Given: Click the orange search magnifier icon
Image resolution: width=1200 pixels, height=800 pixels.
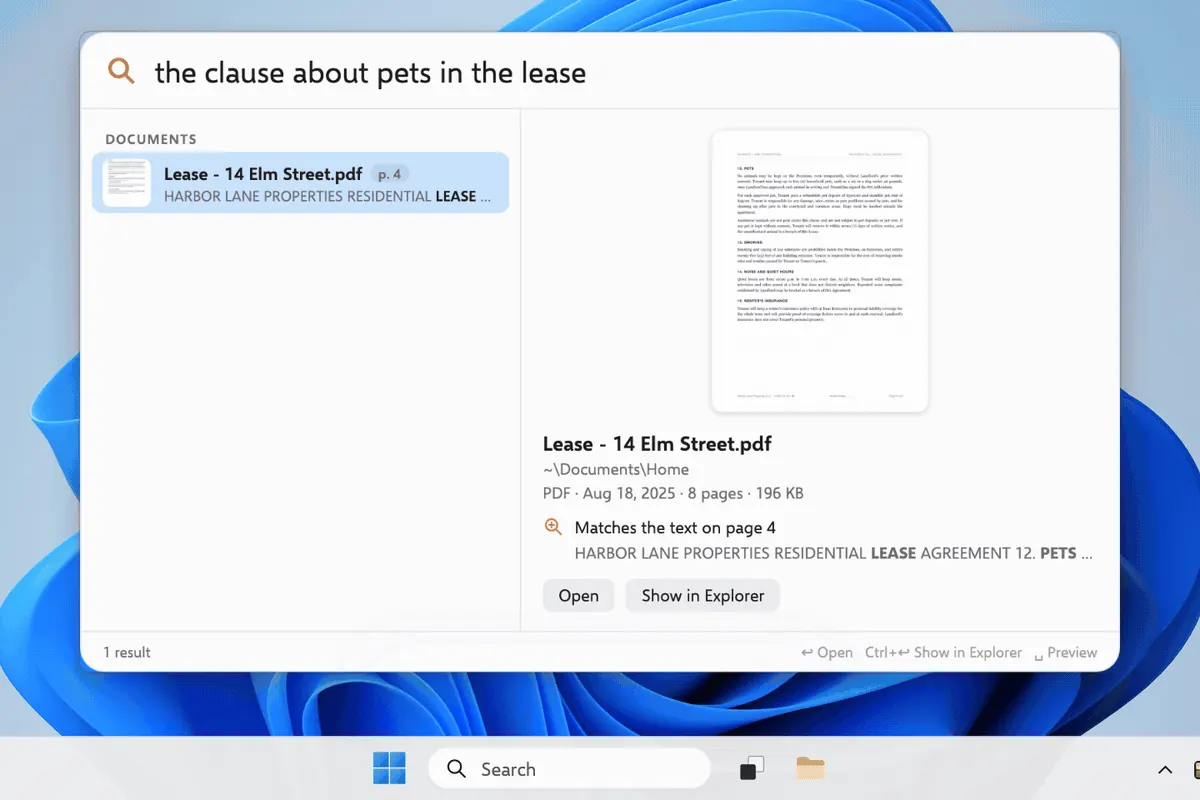Looking at the screenshot, I should (121, 71).
